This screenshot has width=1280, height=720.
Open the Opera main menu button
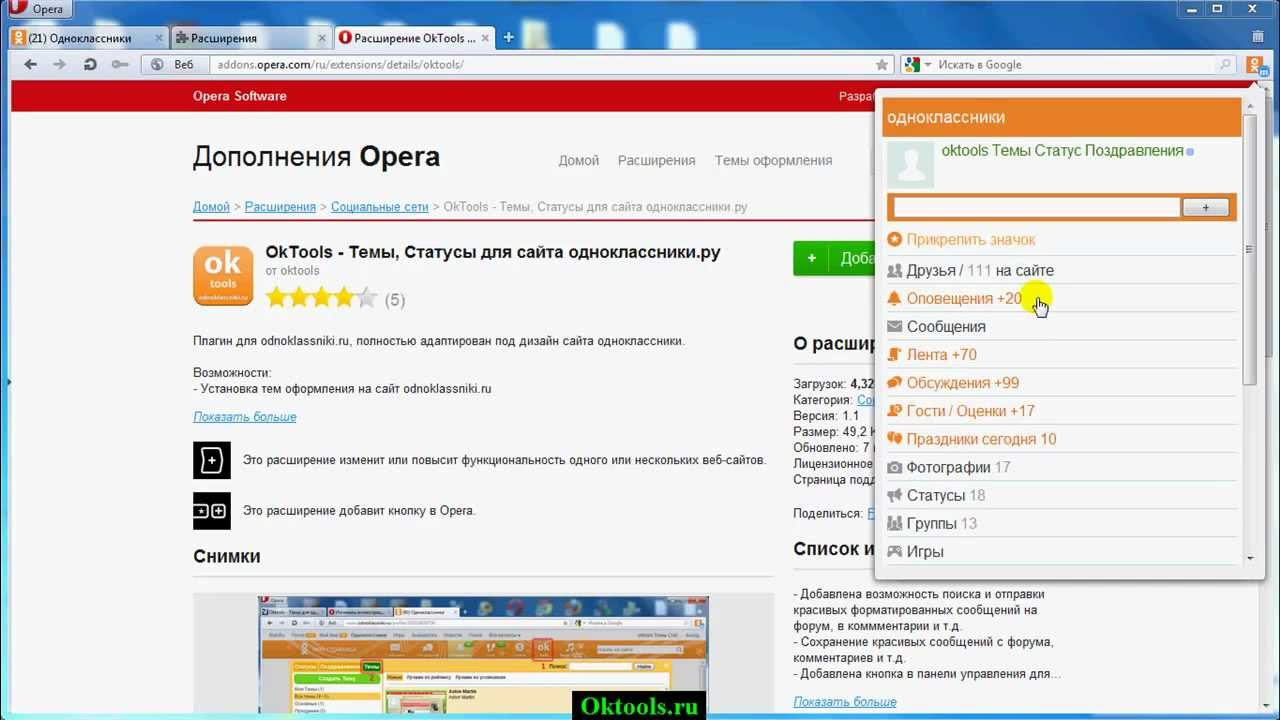(36, 10)
